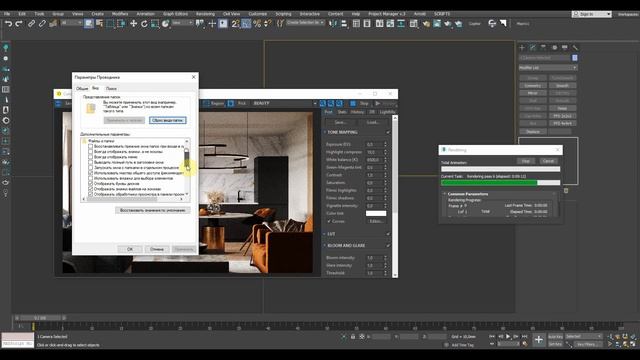Toggle 'Запускать окна с папками в отдельном процессе'
This screenshot has height=360, width=640.
click(91, 167)
